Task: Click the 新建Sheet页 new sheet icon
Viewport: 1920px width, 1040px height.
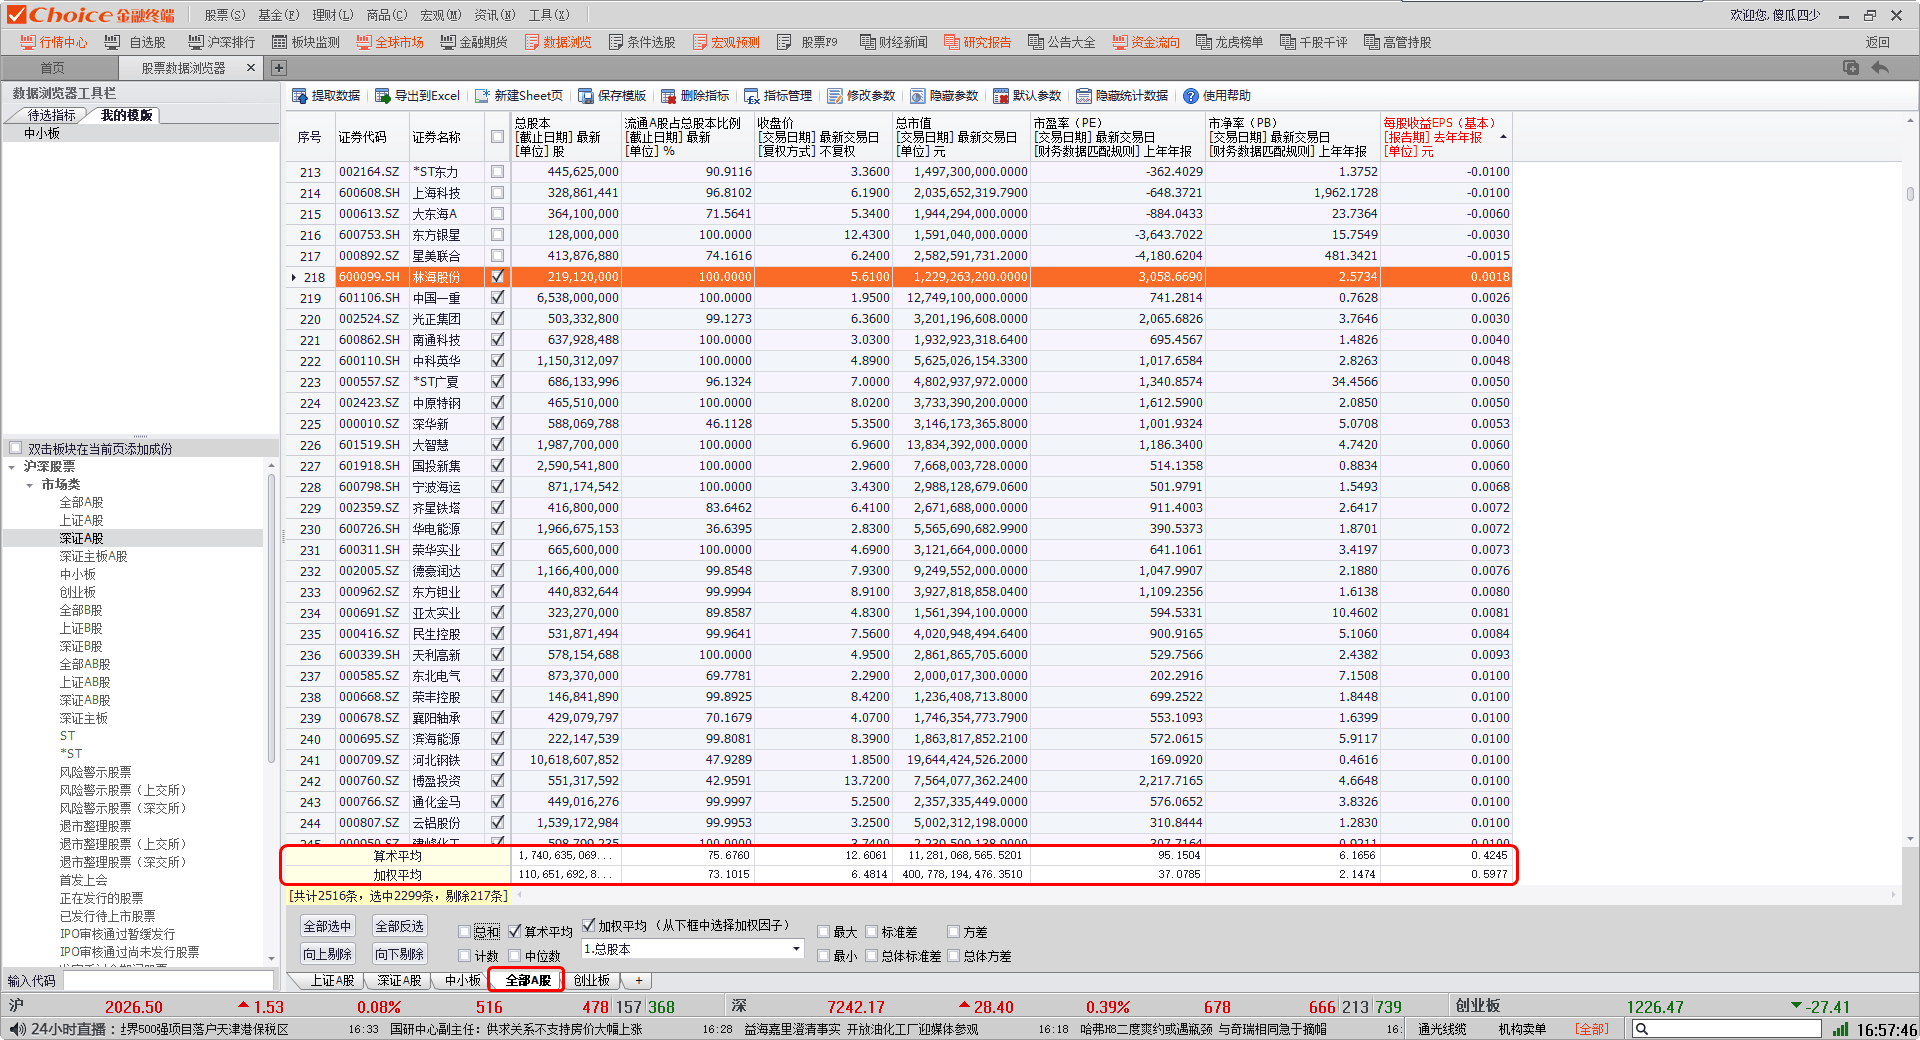Action: [482, 96]
